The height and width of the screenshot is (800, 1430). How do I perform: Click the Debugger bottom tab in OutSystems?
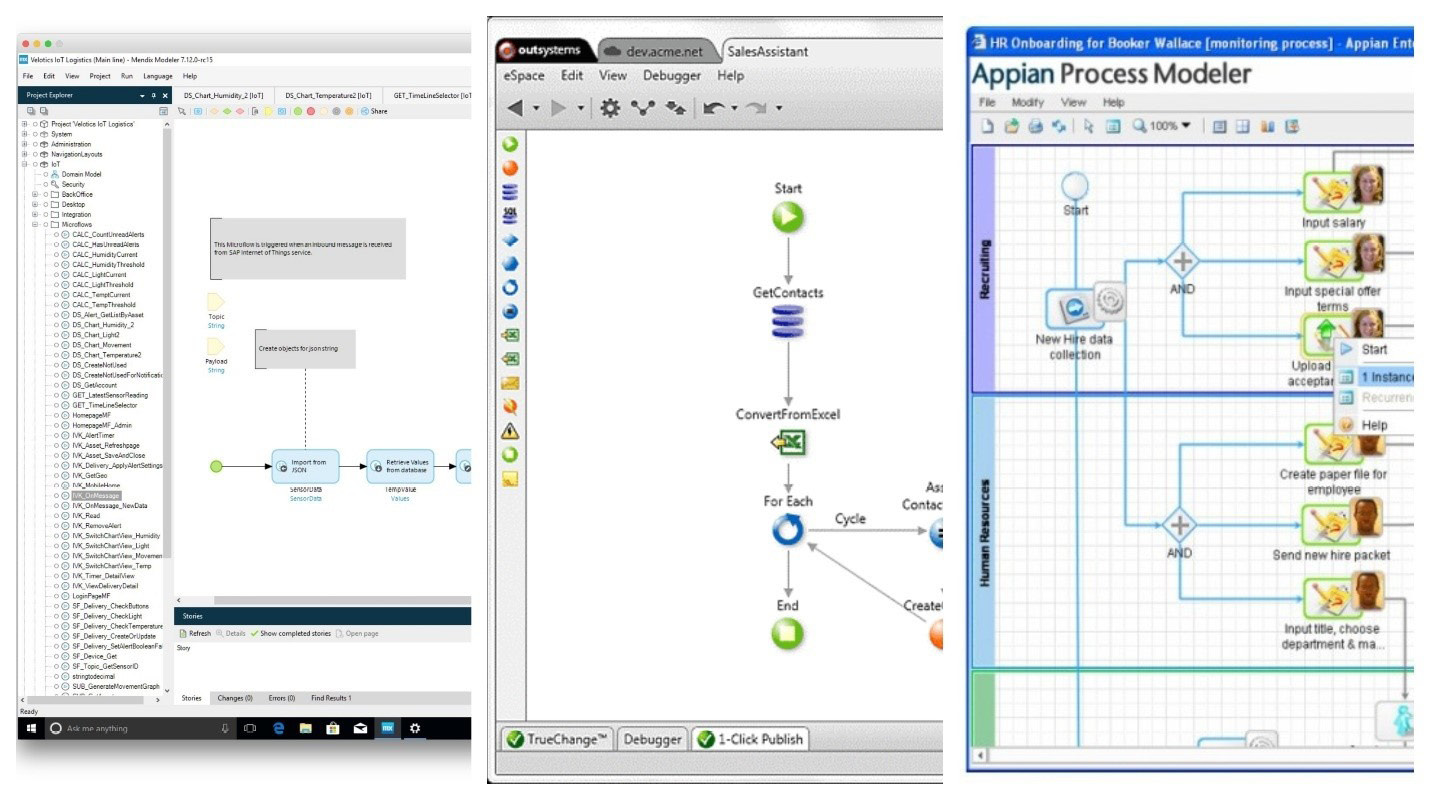(x=652, y=739)
